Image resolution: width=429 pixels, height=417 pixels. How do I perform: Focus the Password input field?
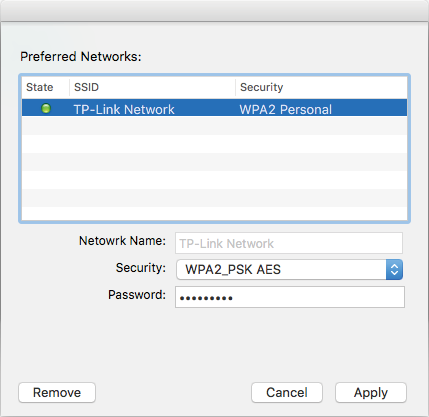click(x=290, y=297)
